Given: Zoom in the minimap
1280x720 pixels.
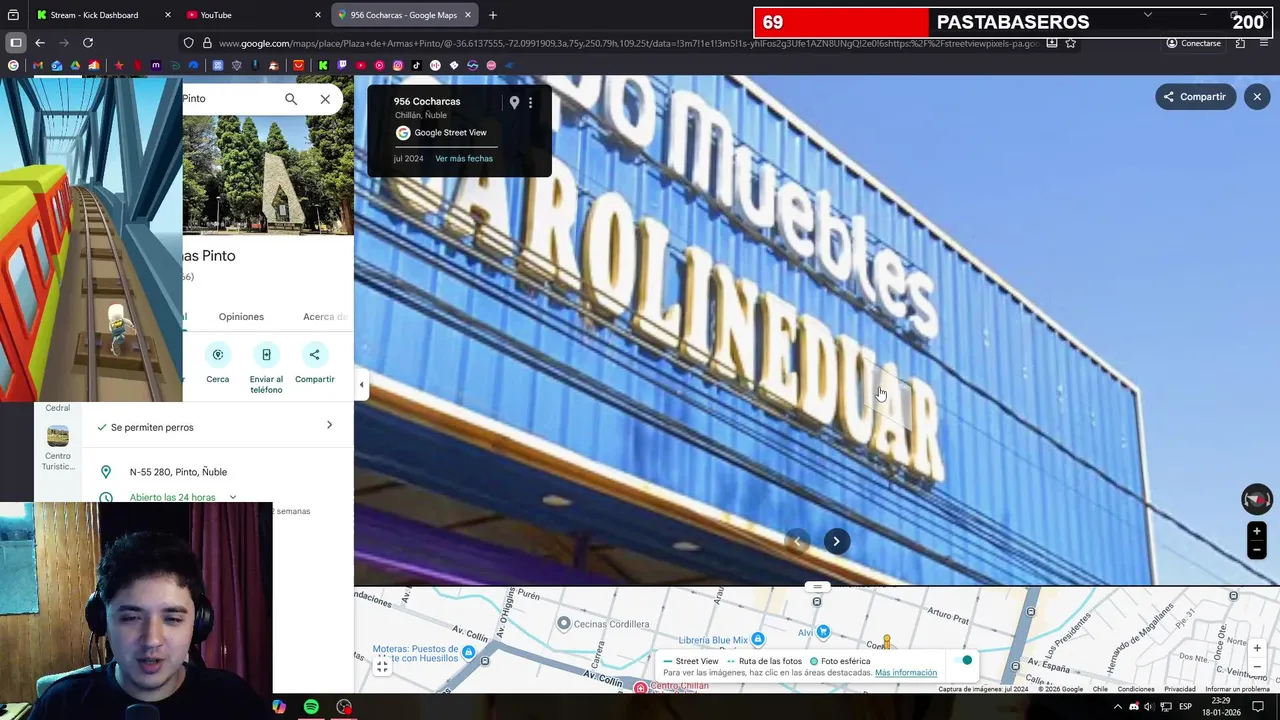Looking at the screenshot, I should (1257, 648).
